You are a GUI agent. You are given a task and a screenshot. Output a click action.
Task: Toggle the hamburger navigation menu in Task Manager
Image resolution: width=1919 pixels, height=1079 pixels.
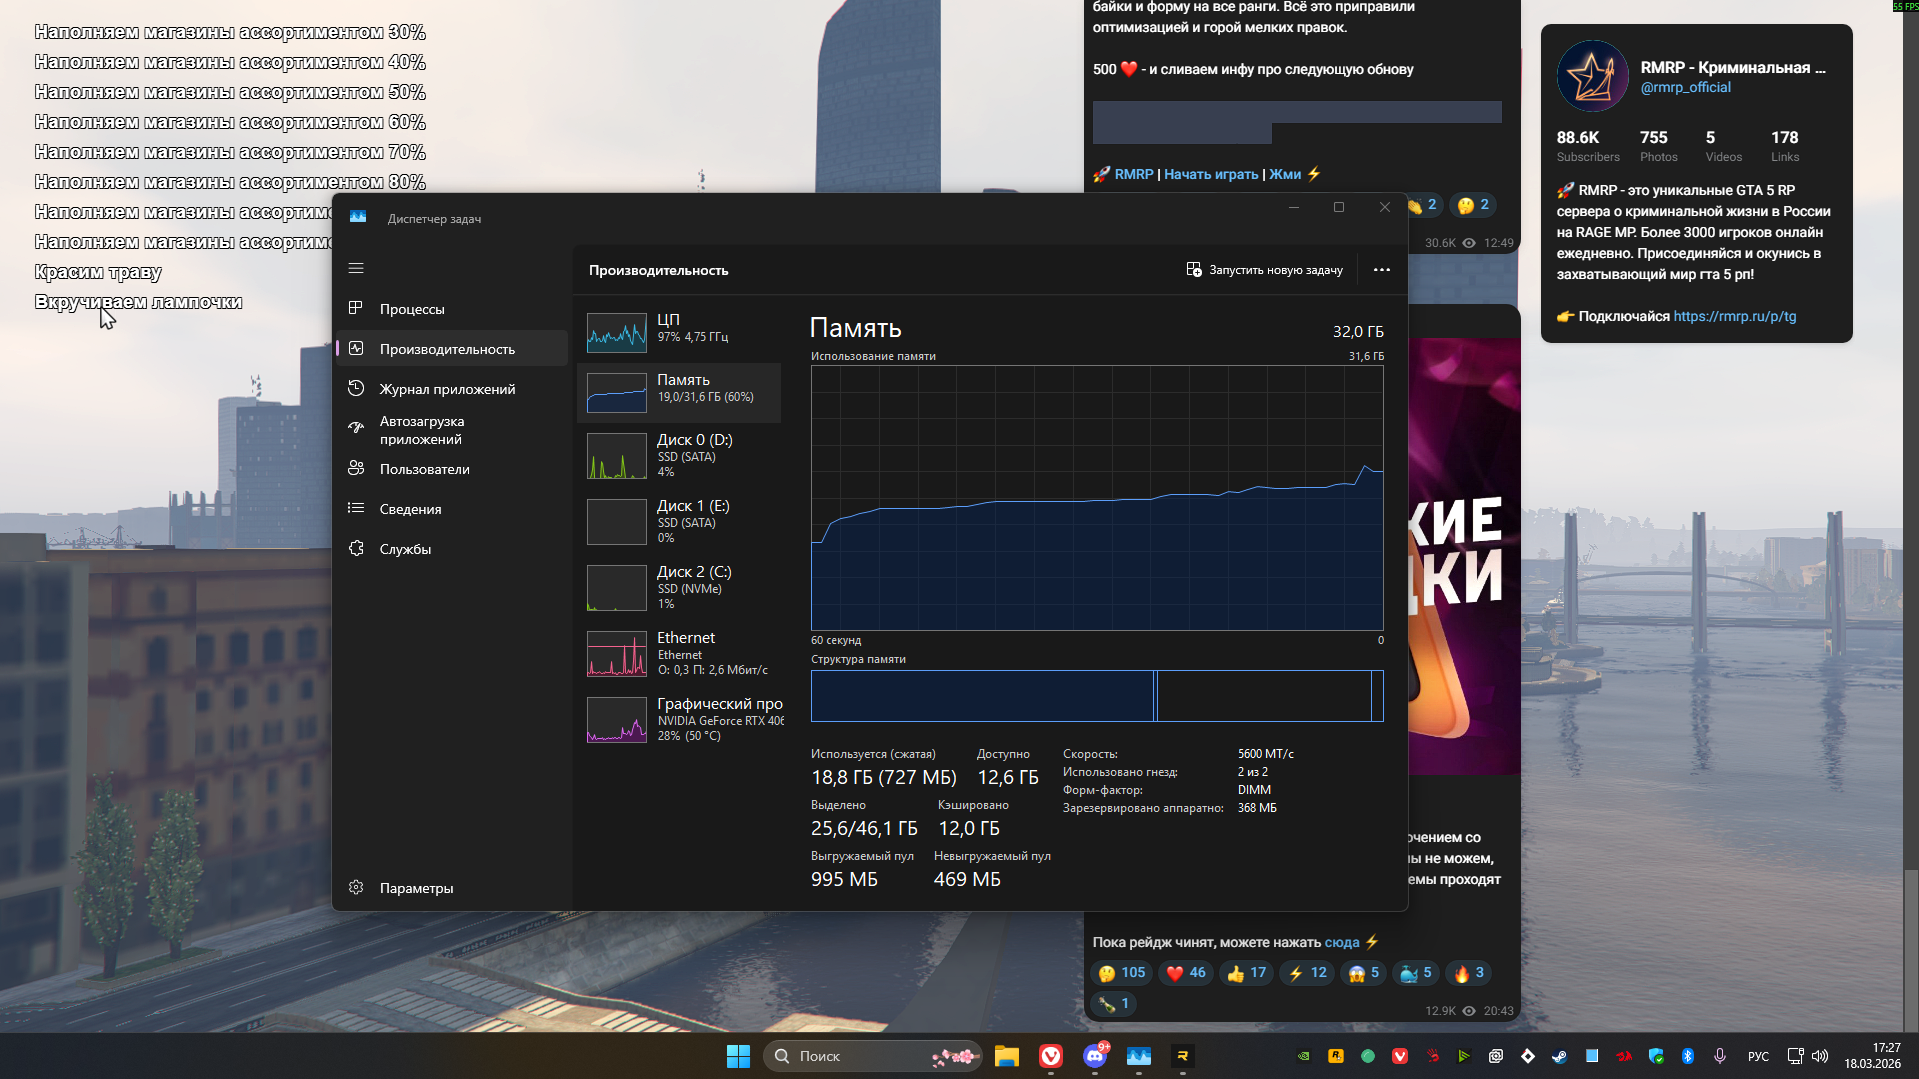356,268
